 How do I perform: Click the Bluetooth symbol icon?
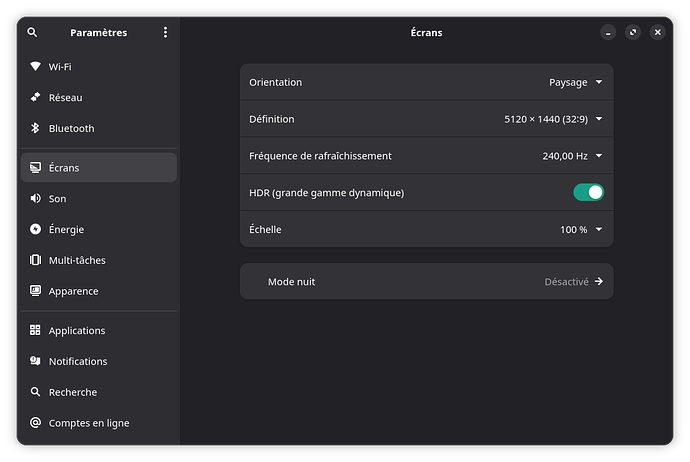tap(35, 128)
